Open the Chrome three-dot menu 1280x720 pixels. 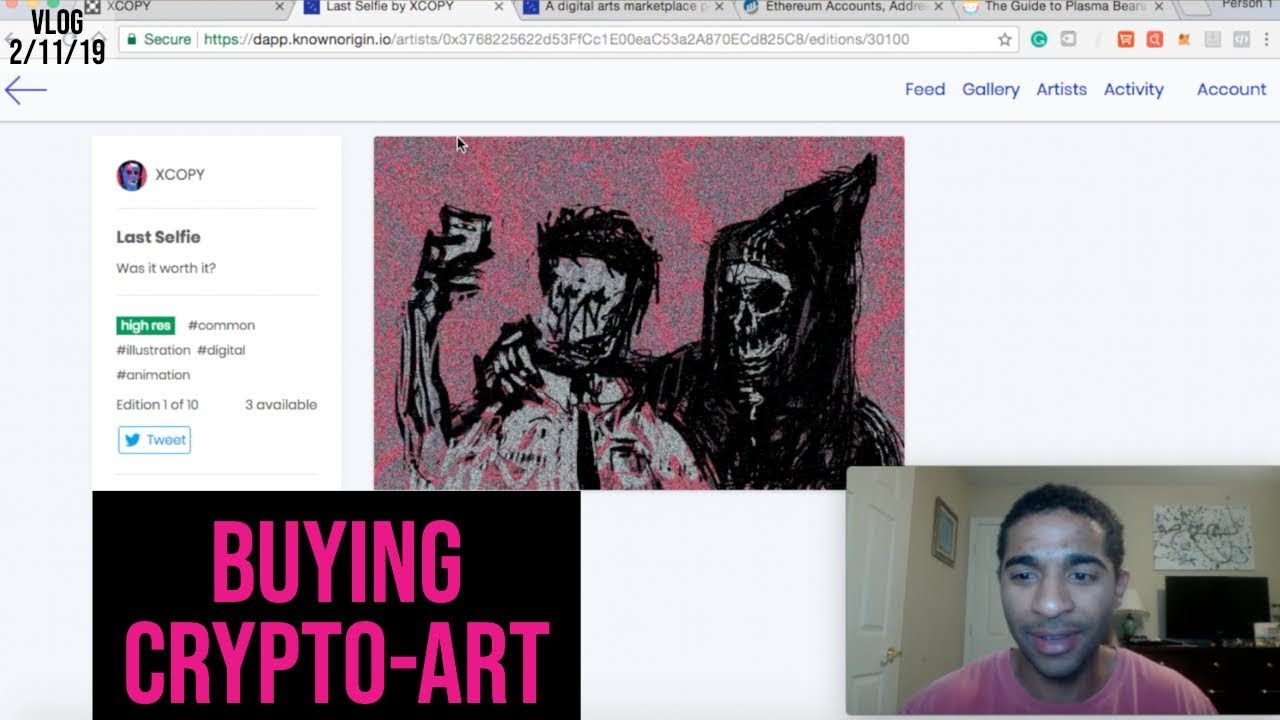click(1267, 40)
